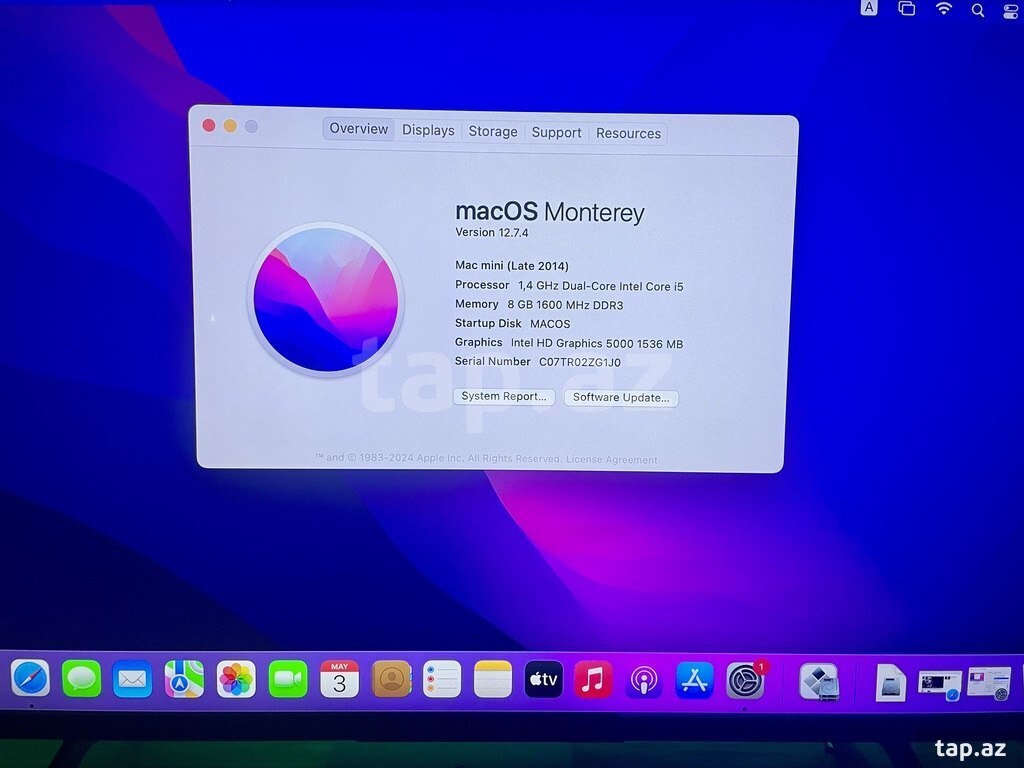Restore the minimized System Preferences window thumbnail
Image resolution: width=1024 pixels, height=768 pixels.
pyautogui.click(x=989, y=684)
